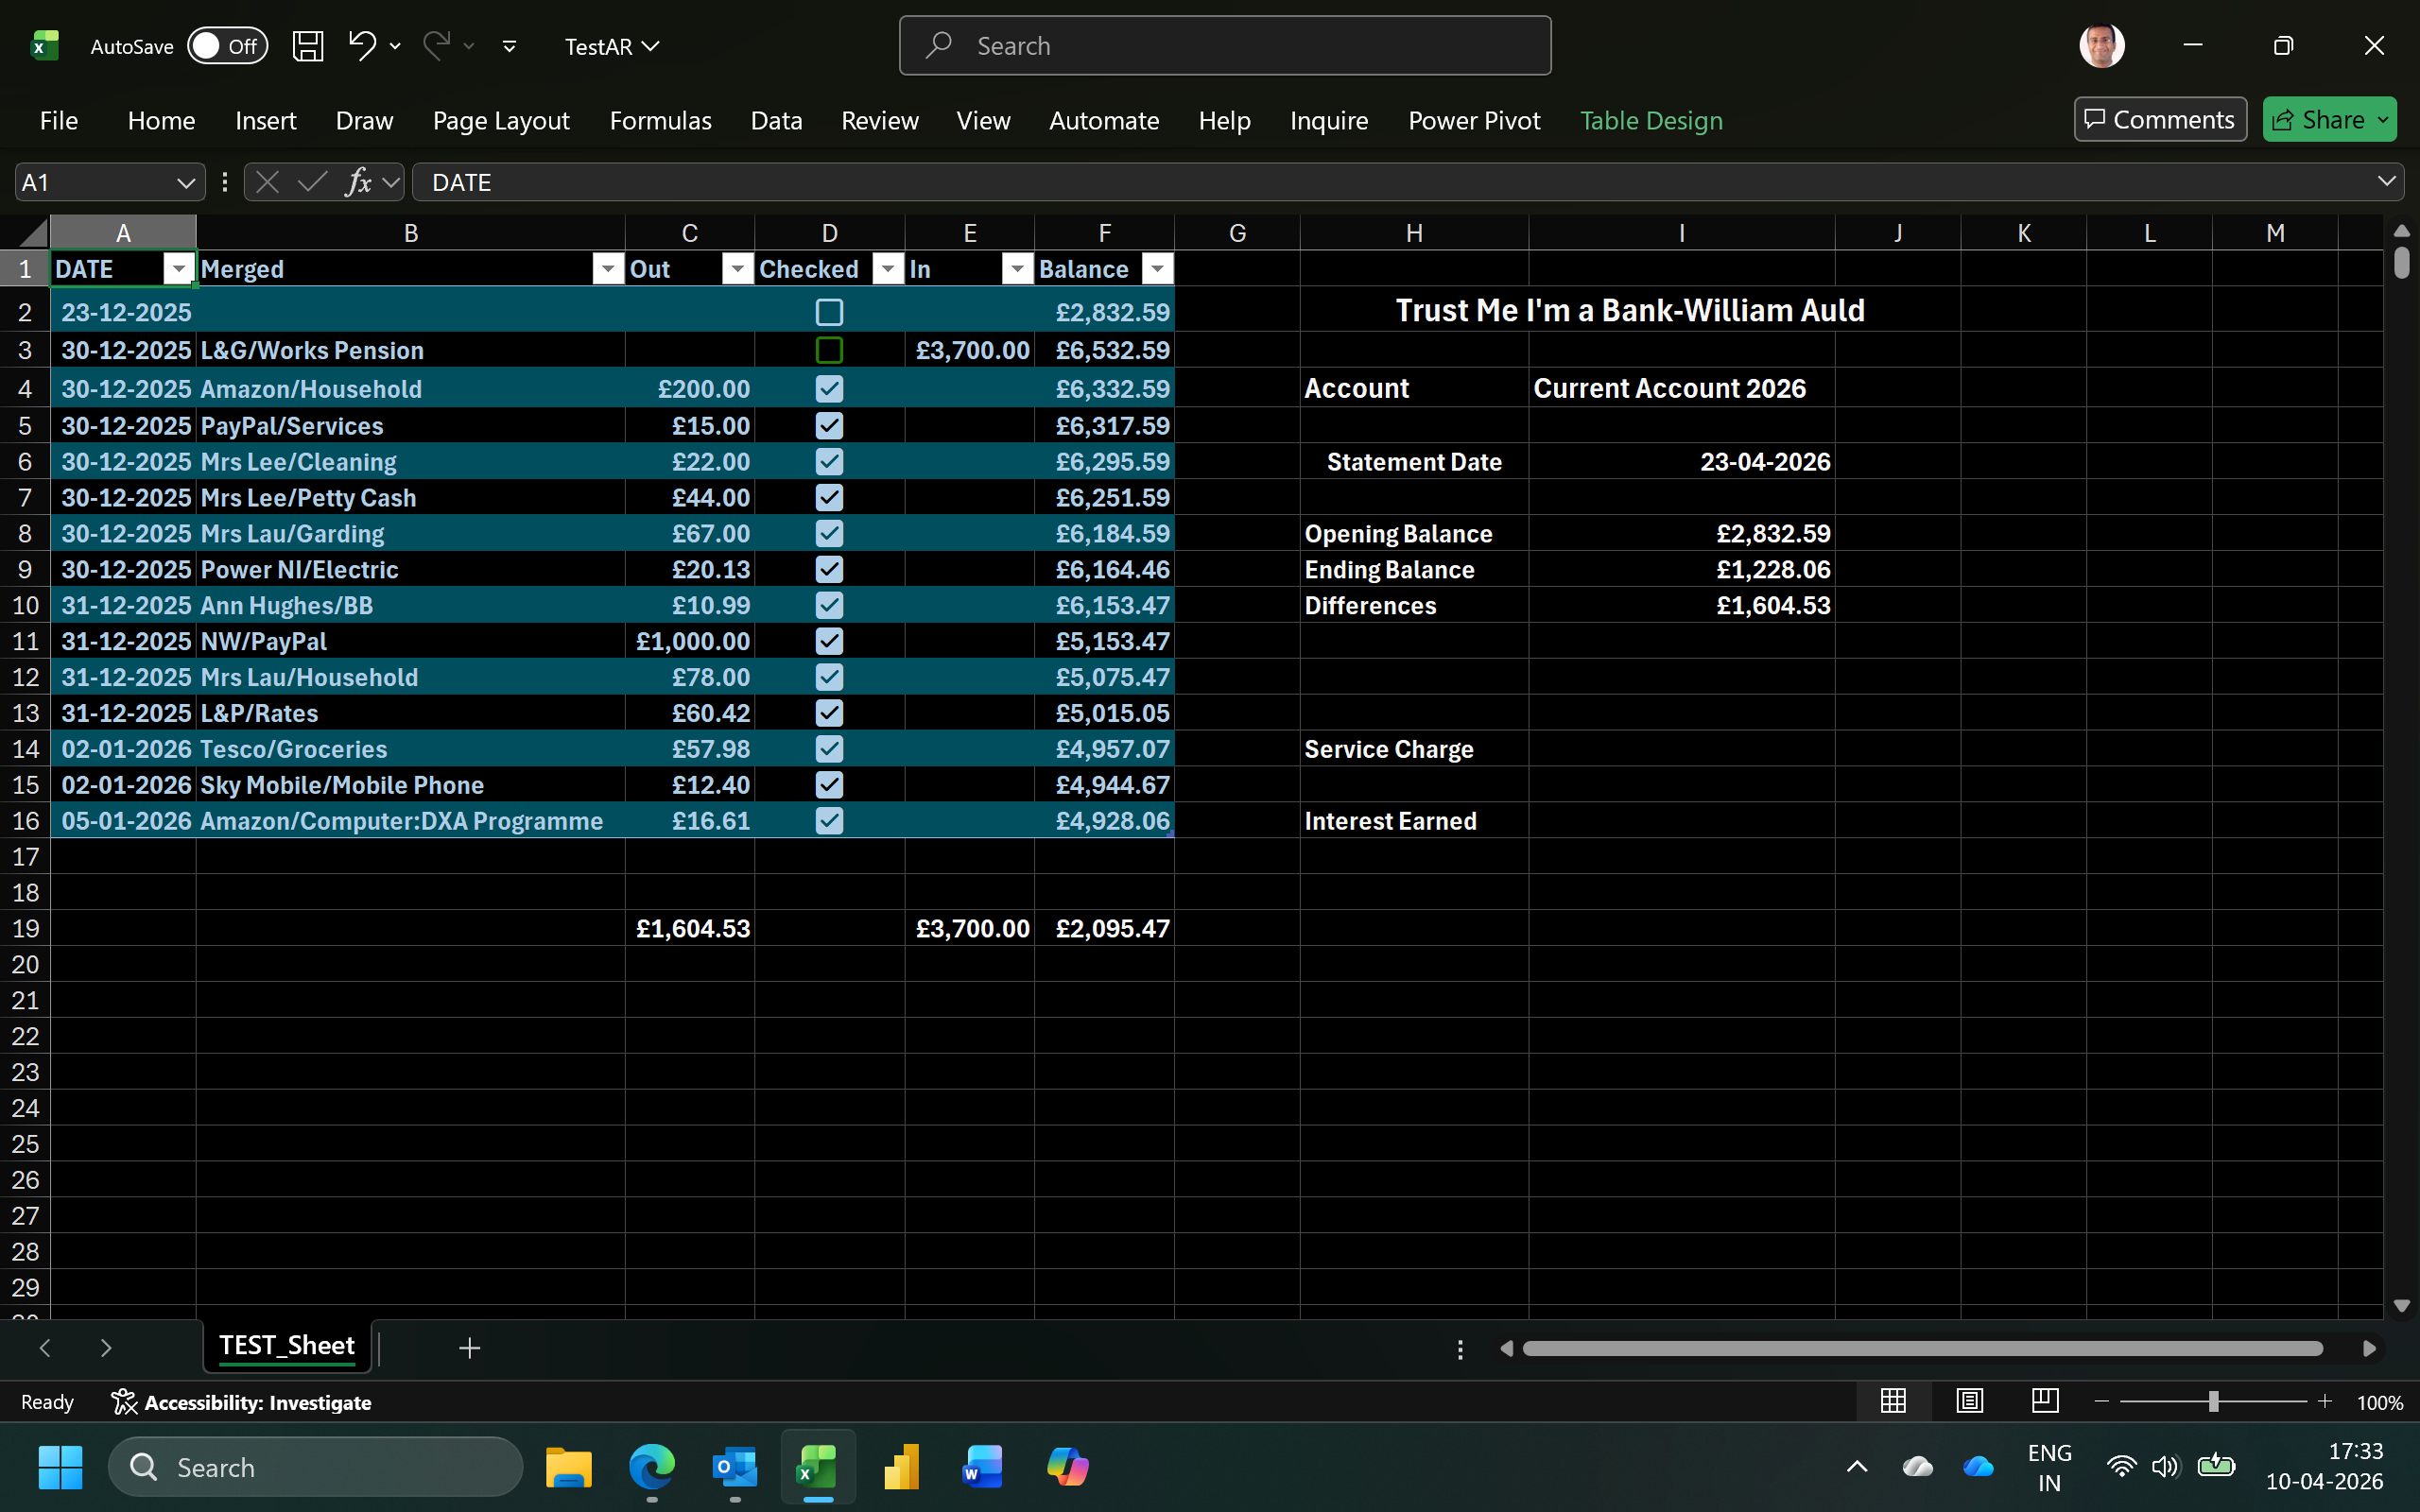
Task: Open the Formulas ribbon tab
Action: tap(660, 120)
